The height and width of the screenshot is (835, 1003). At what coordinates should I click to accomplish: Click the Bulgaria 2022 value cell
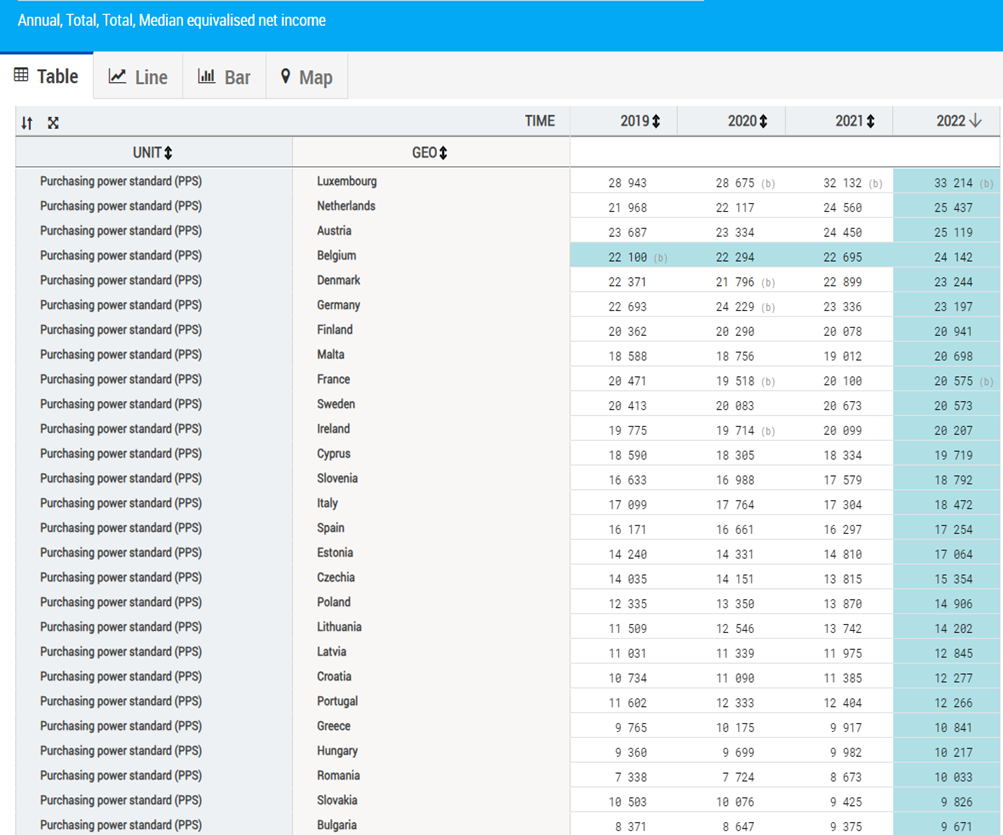(x=954, y=826)
